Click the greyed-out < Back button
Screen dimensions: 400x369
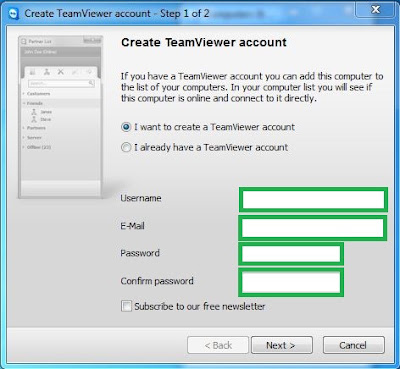pos(218,345)
